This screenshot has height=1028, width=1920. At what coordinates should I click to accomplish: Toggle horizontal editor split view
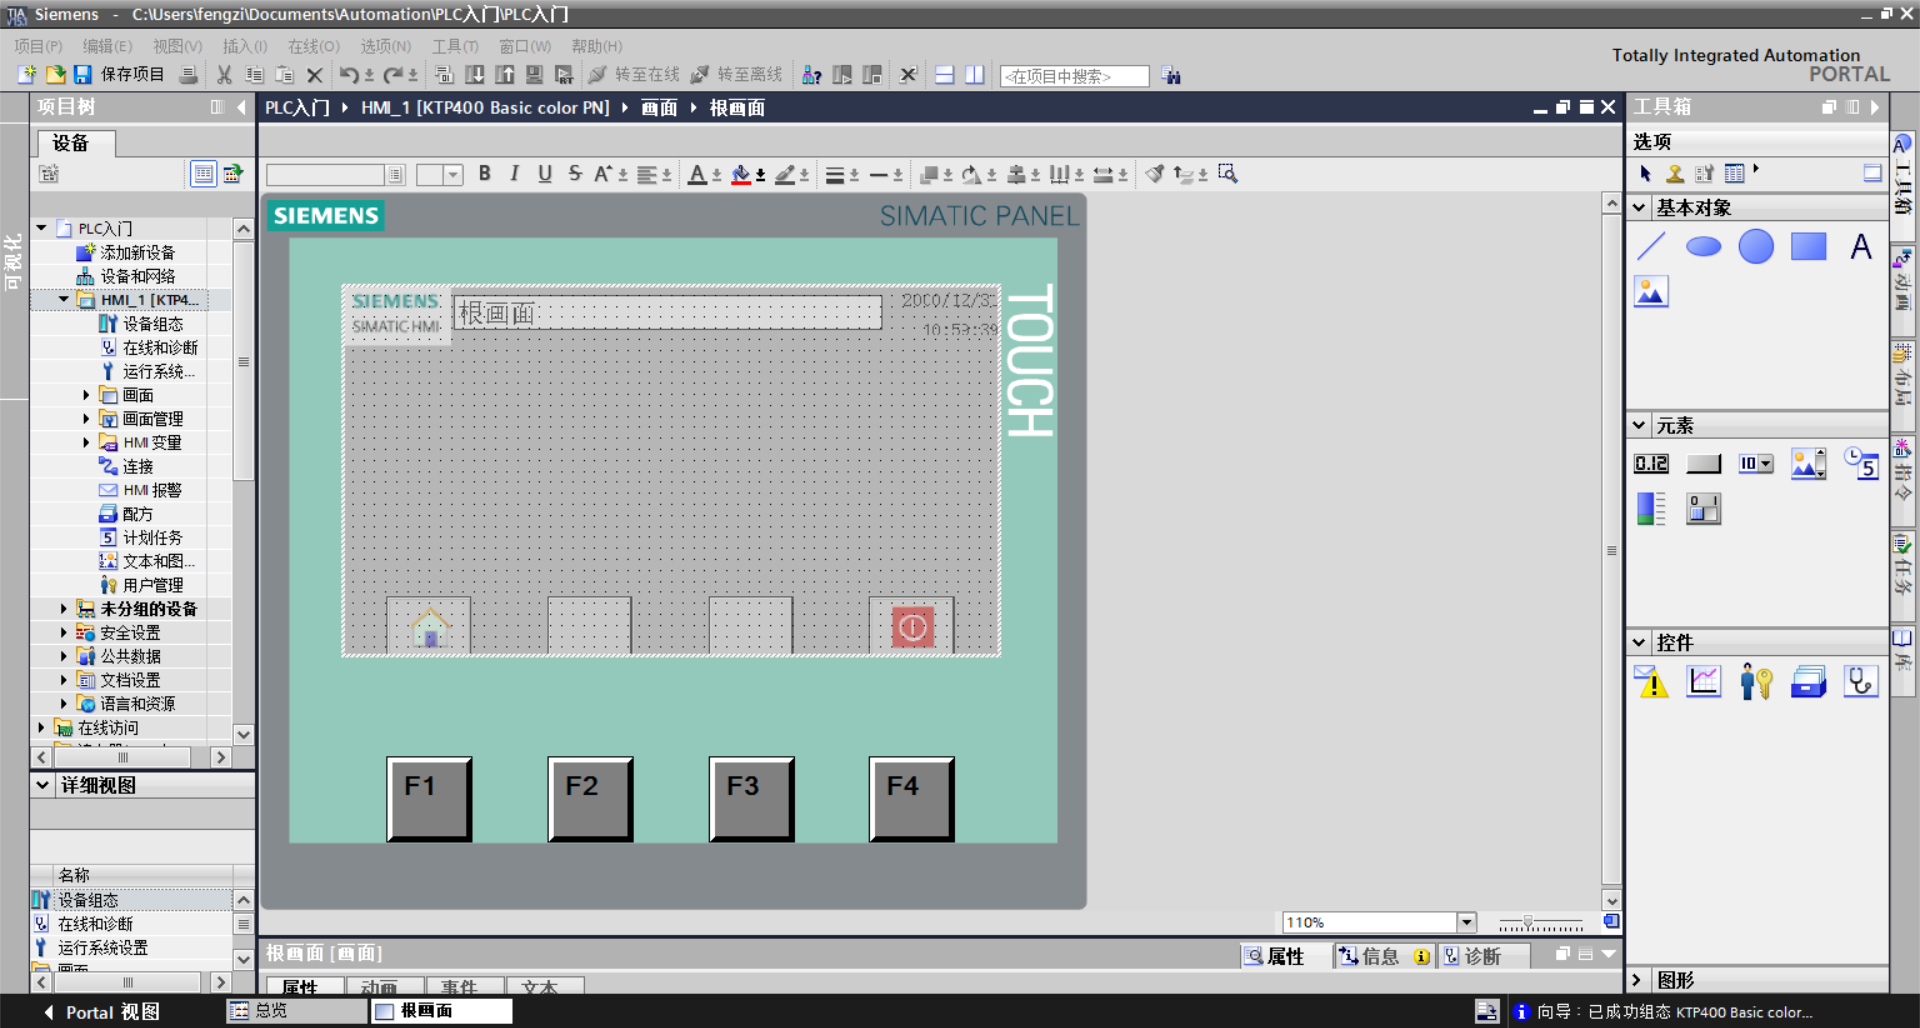pos(945,74)
